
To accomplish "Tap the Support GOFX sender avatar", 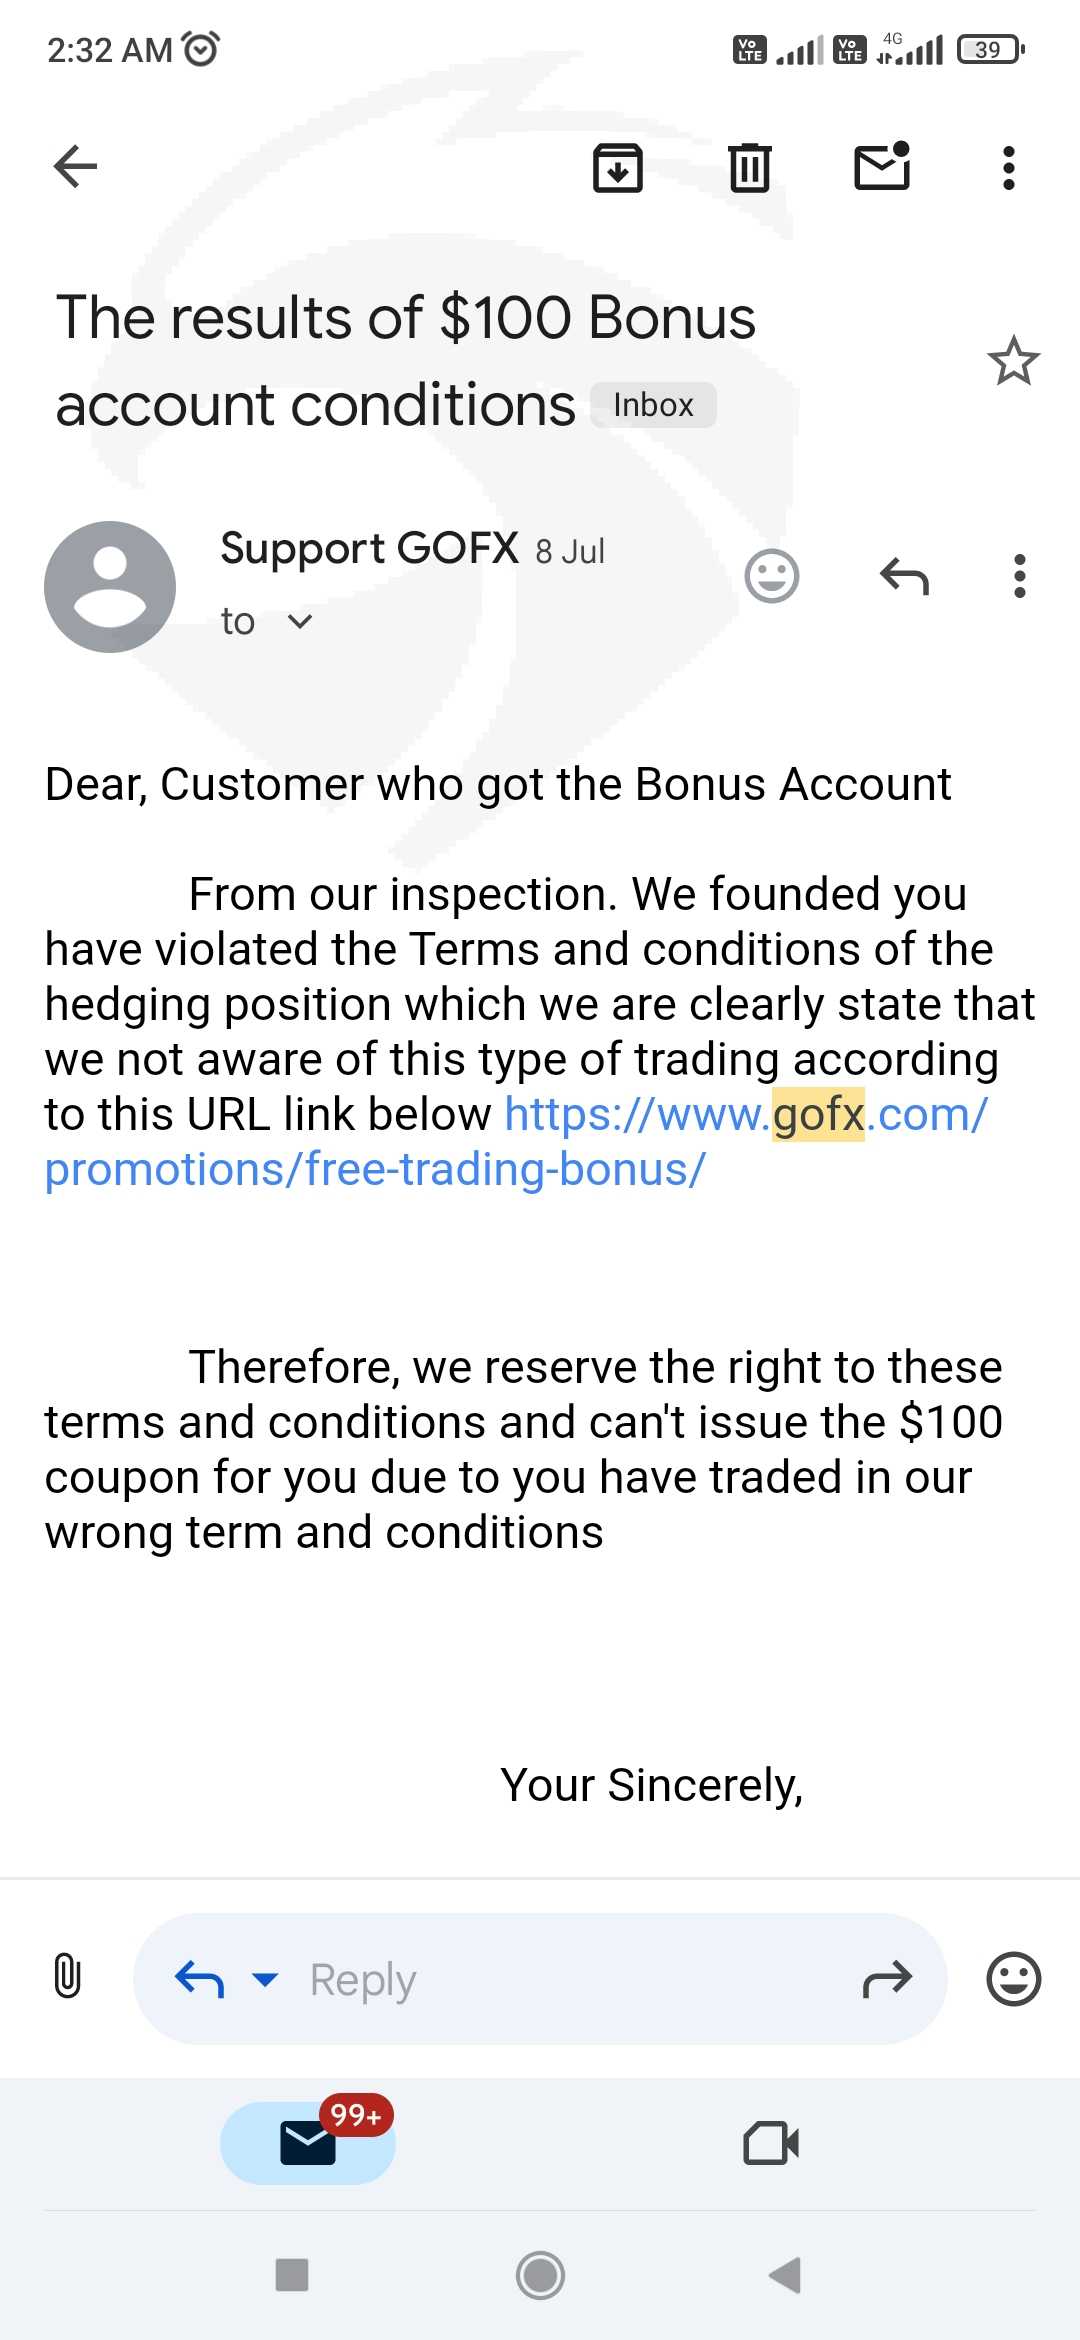I will click(110, 587).
